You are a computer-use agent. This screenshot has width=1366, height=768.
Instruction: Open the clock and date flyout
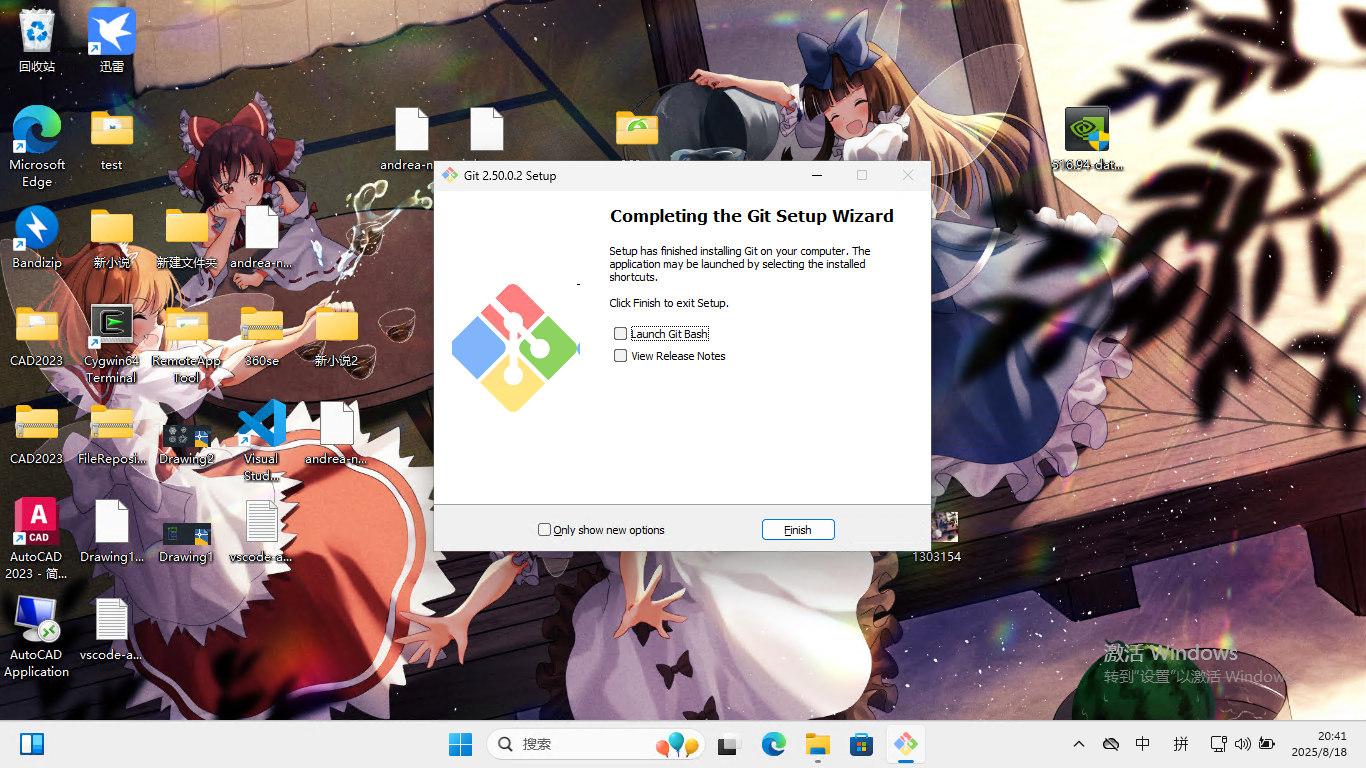[1319, 744]
